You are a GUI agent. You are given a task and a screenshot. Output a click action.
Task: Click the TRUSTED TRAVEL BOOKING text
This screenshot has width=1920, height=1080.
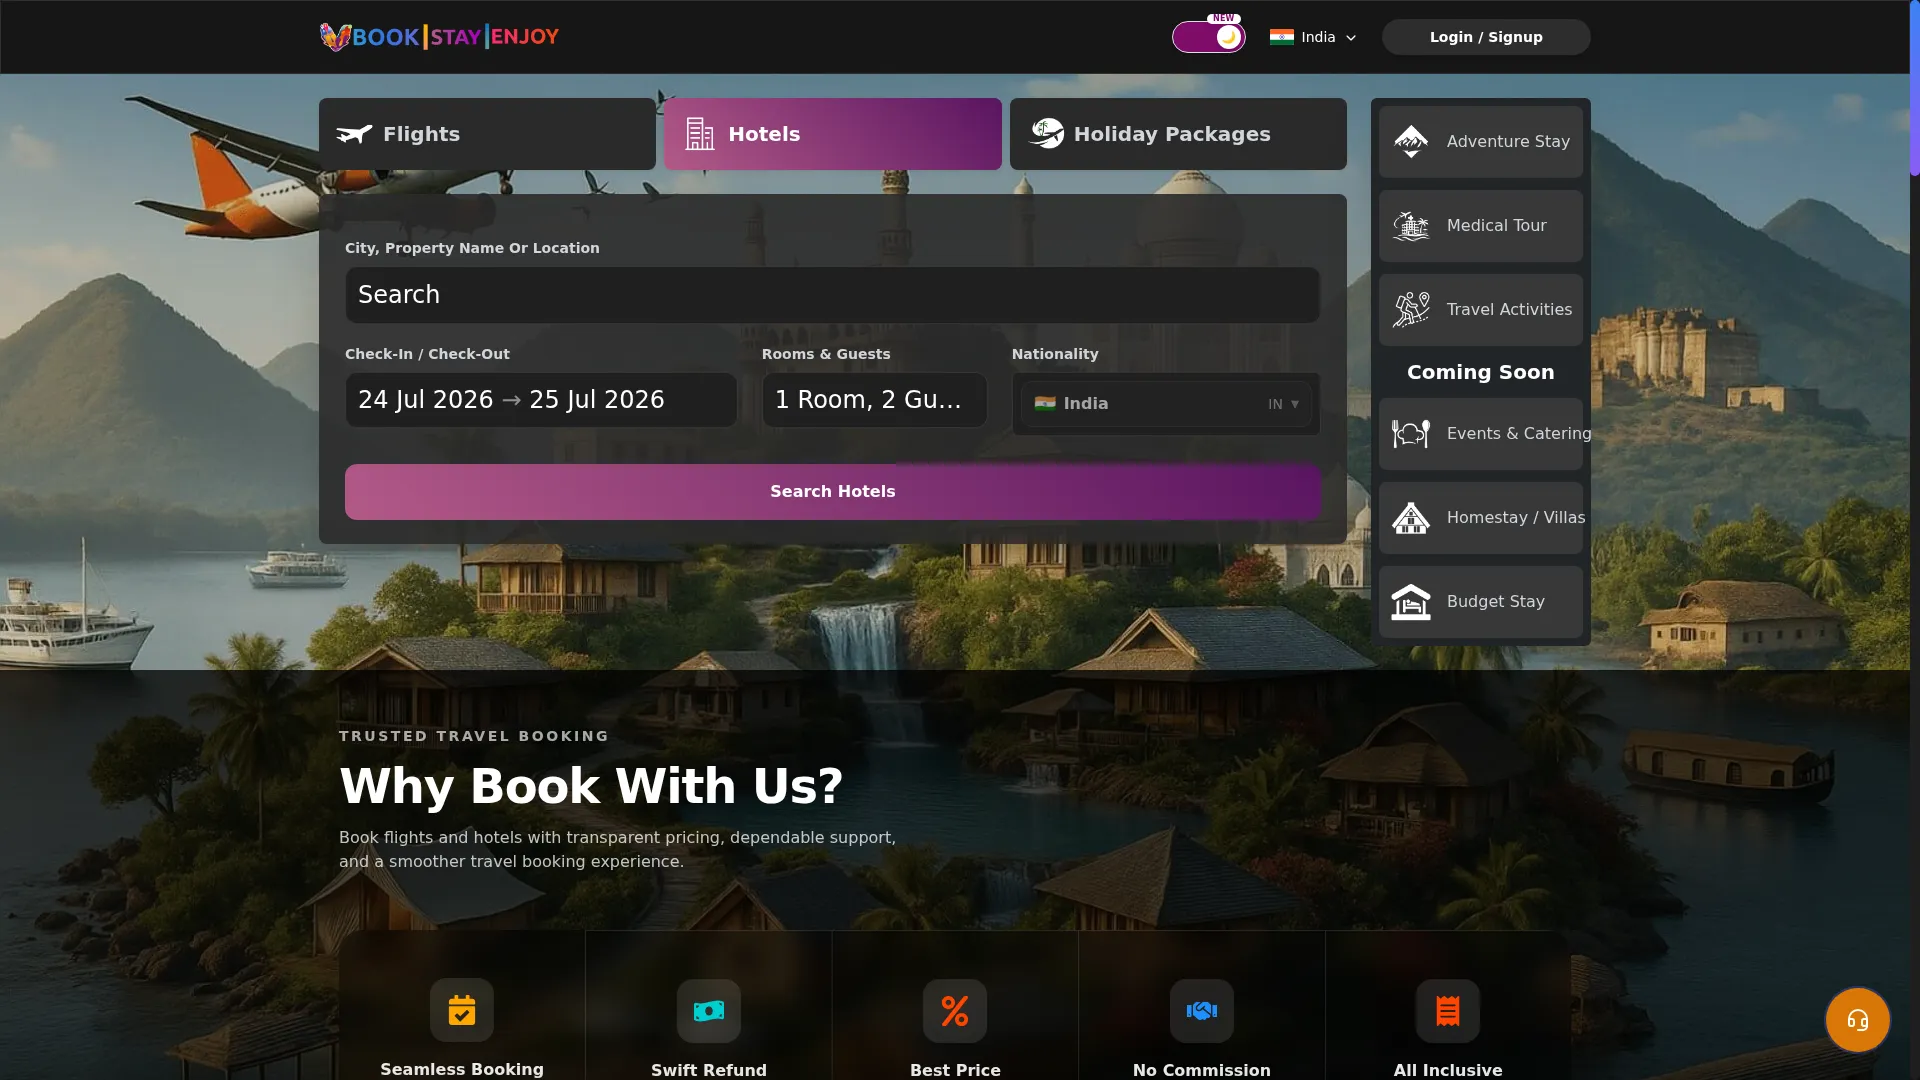(474, 736)
